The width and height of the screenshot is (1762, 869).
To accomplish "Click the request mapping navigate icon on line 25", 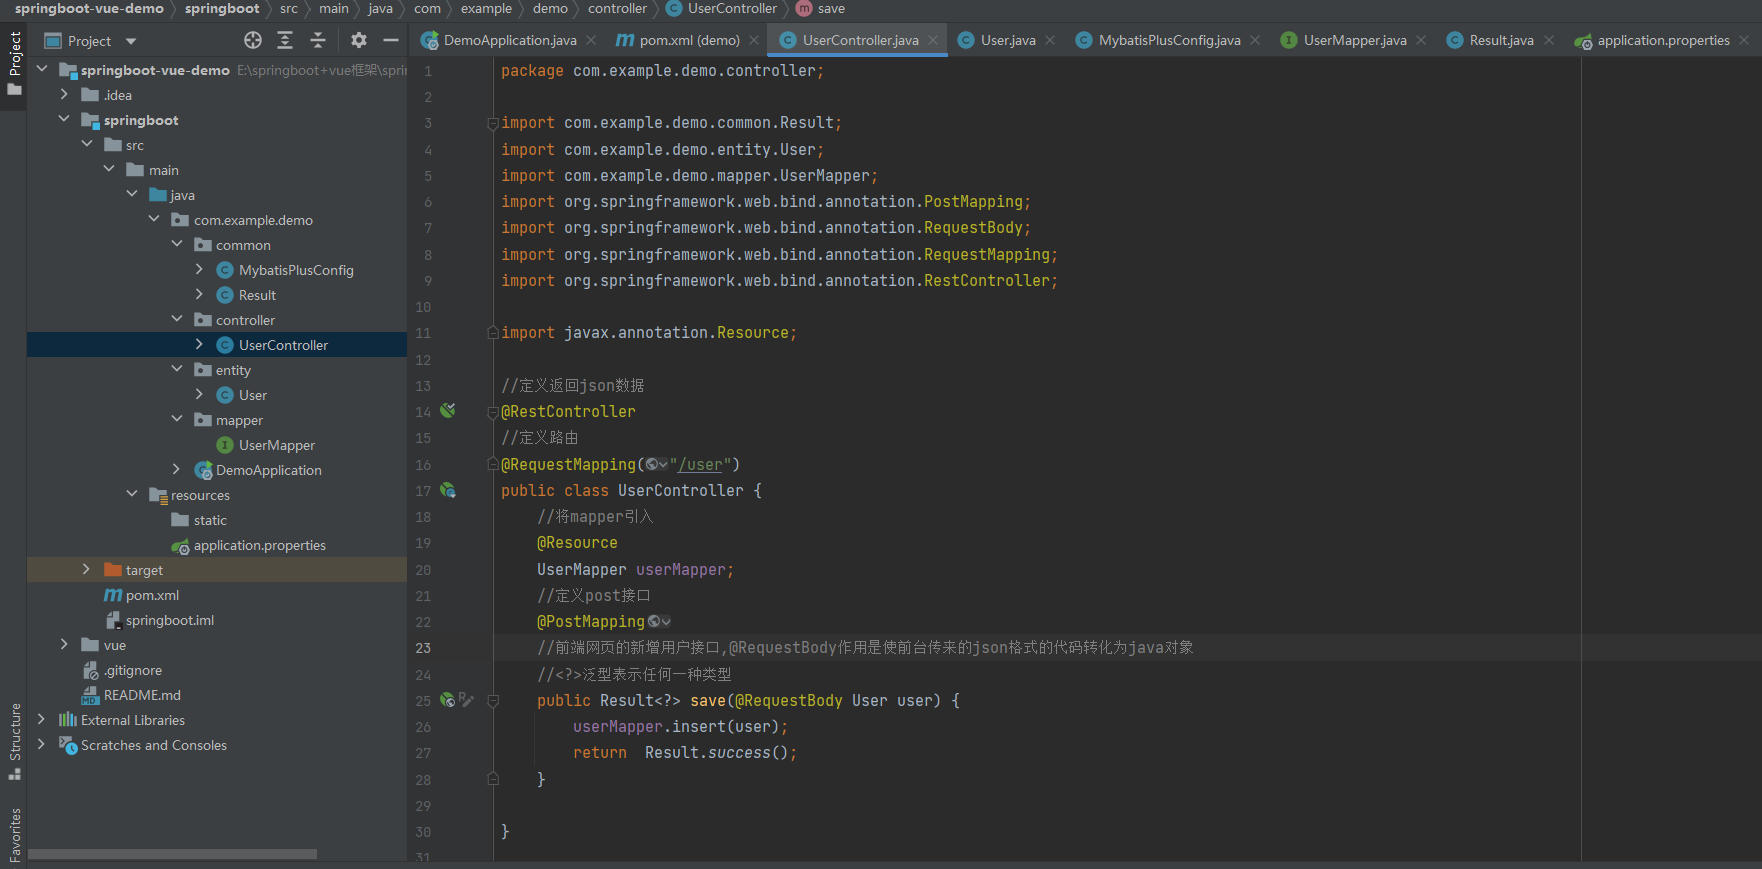I will (466, 700).
